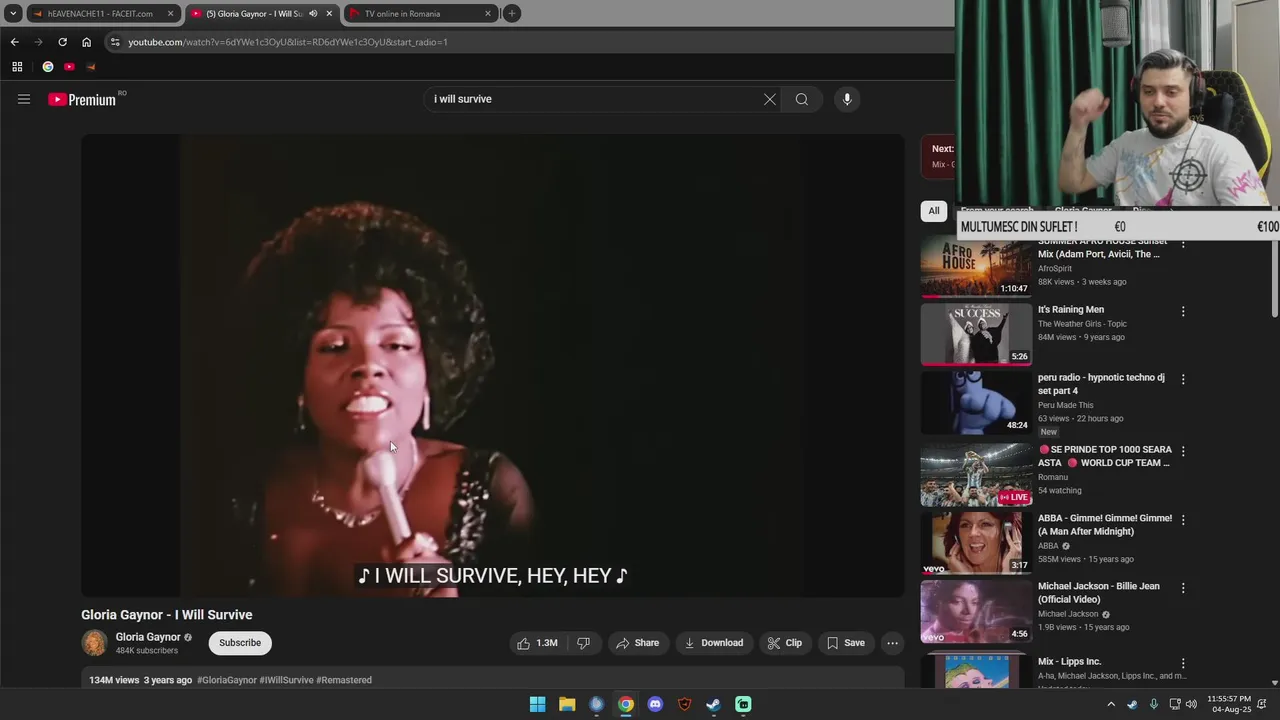Screen dimensions: 1280x720
Task: Play It's Raining Men thumbnail
Action: click(x=976, y=334)
